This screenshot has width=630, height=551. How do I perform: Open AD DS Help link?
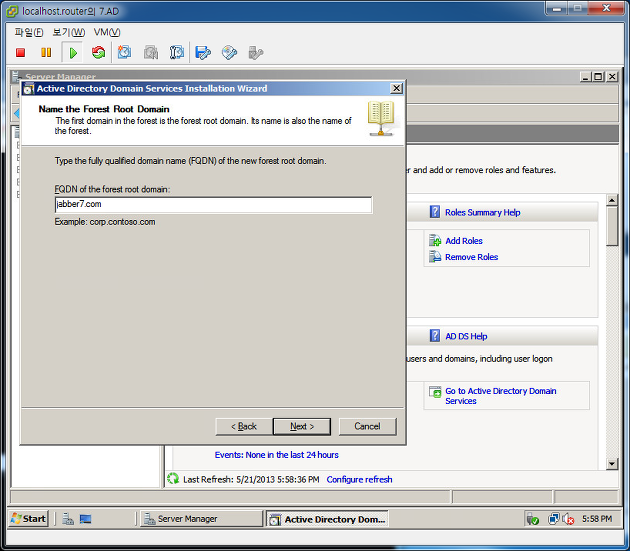(x=466, y=336)
